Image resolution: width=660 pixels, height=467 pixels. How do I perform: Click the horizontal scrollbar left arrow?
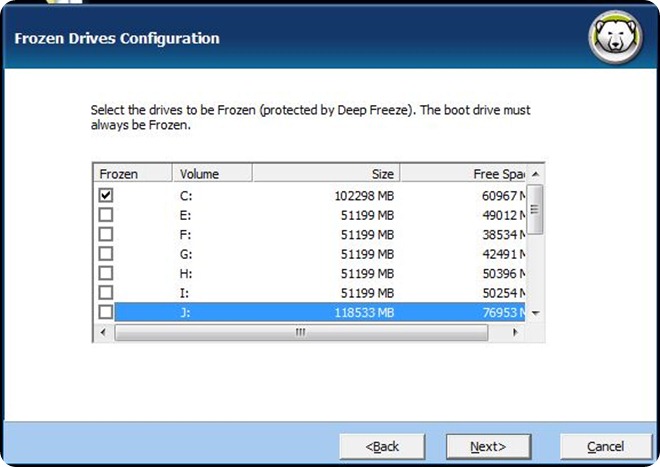click(104, 332)
